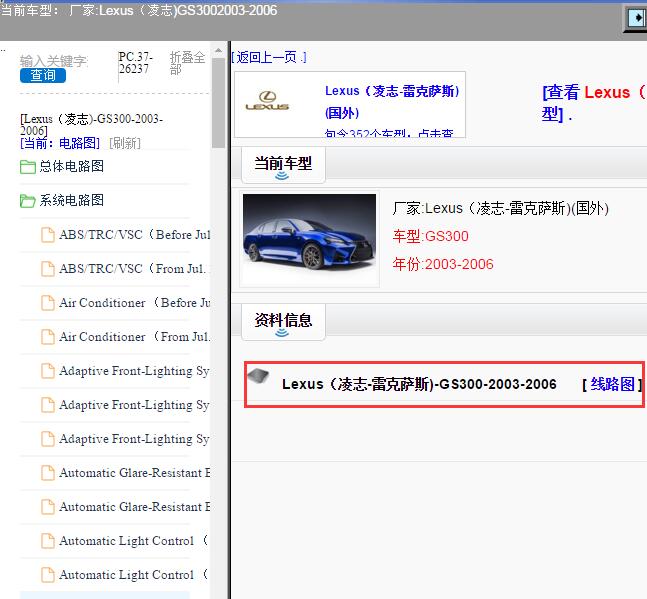Open Air Conditioner (From Jul. item
Viewport: 647px width, 599px height.
[135, 337]
